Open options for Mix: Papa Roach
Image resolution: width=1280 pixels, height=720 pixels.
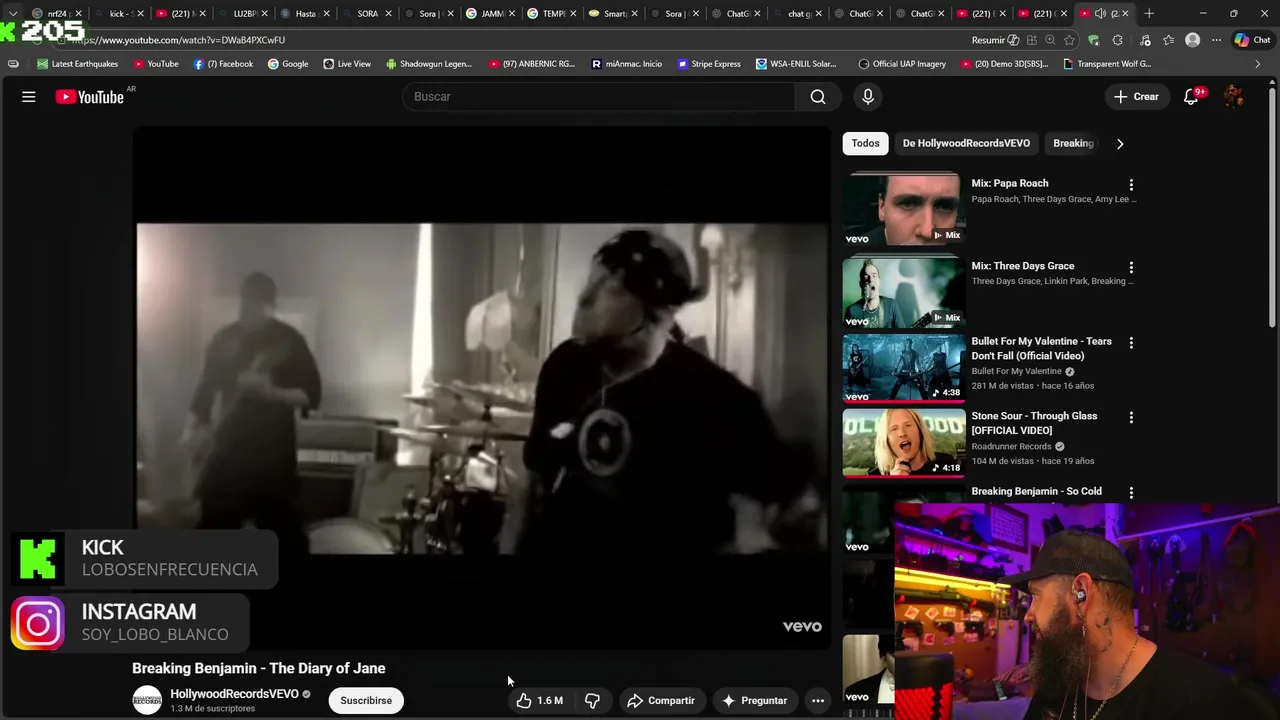click(1131, 185)
